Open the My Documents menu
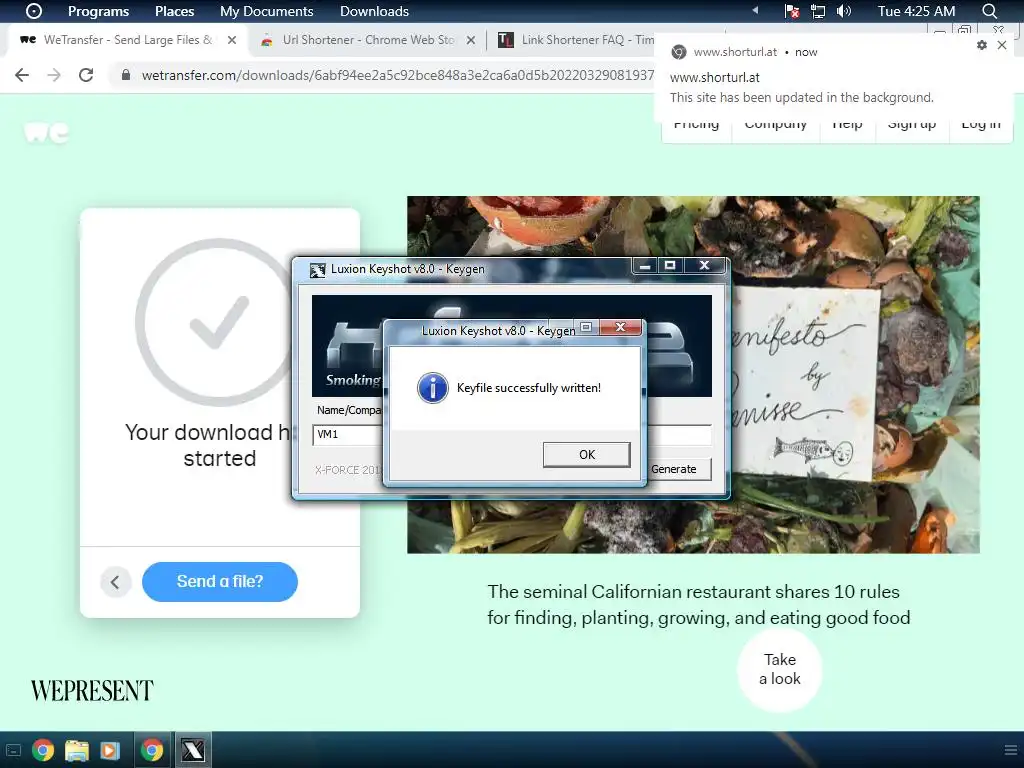The image size is (1024, 768). tap(266, 11)
